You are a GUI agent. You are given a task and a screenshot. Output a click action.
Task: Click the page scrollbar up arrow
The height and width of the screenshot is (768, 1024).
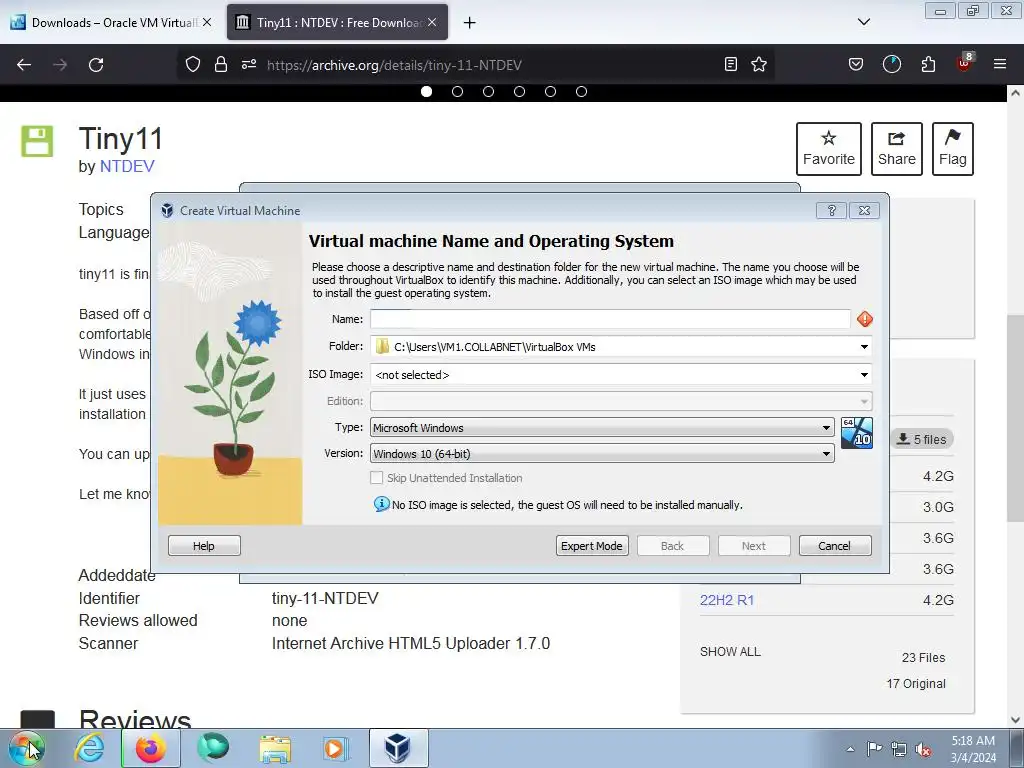[x=1015, y=93]
